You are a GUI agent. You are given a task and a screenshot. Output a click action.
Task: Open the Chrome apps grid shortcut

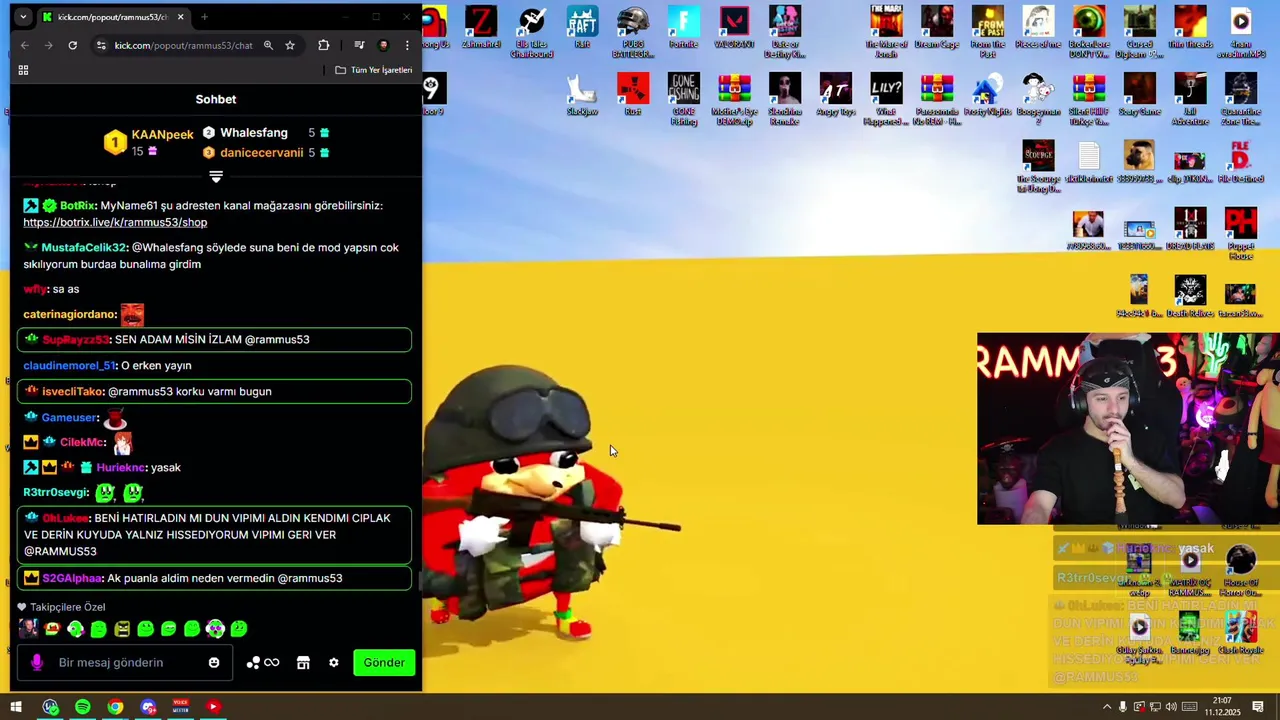[23, 70]
